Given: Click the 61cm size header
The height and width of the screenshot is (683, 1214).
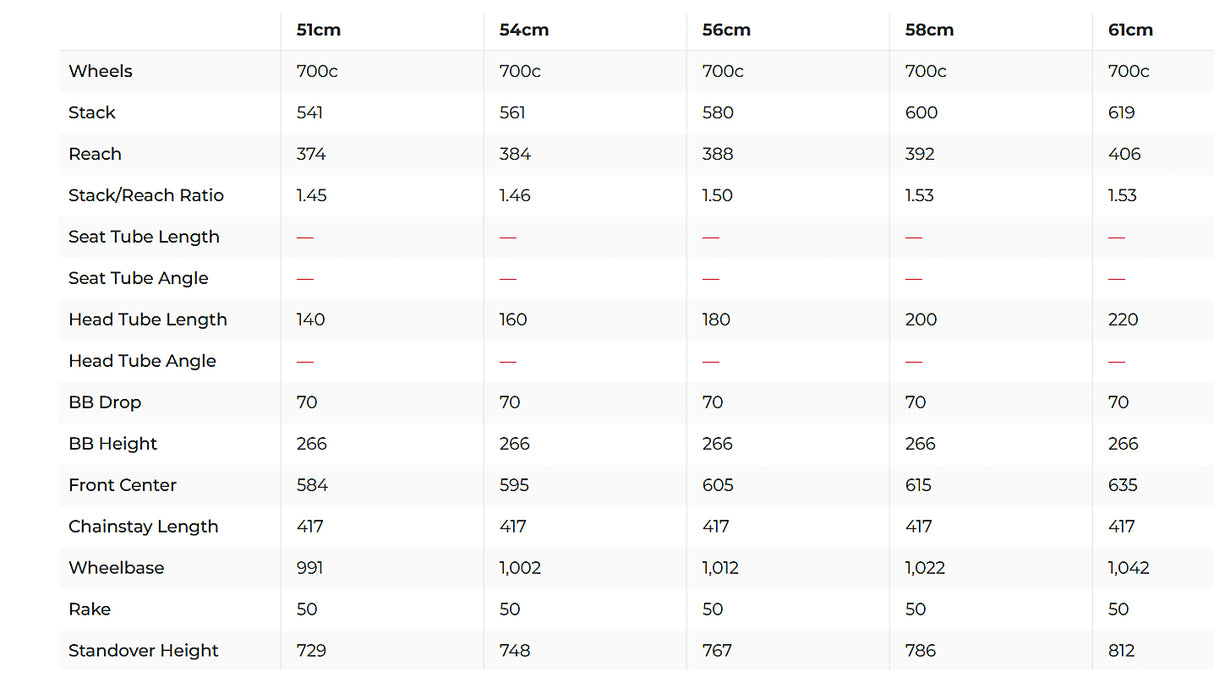Looking at the screenshot, I should 1130,30.
